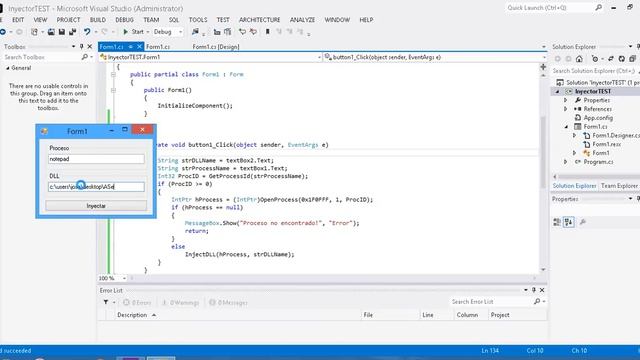Viewport: 640px width, 360px height.
Task: Switch to the Team Explorer tab
Action: coord(619,186)
